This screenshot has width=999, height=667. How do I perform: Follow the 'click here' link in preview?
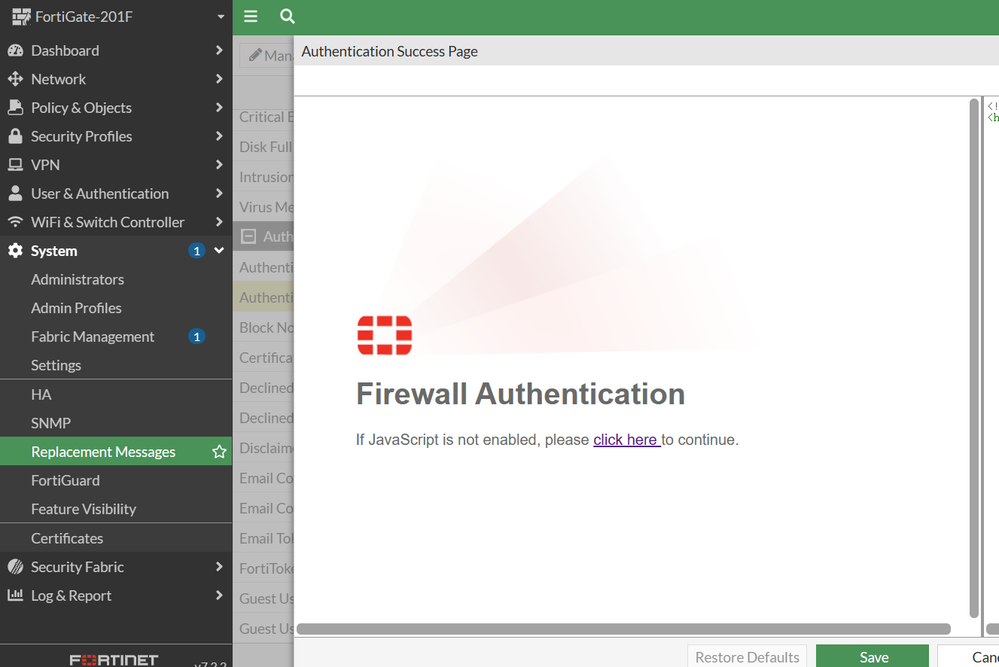point(627,440)
